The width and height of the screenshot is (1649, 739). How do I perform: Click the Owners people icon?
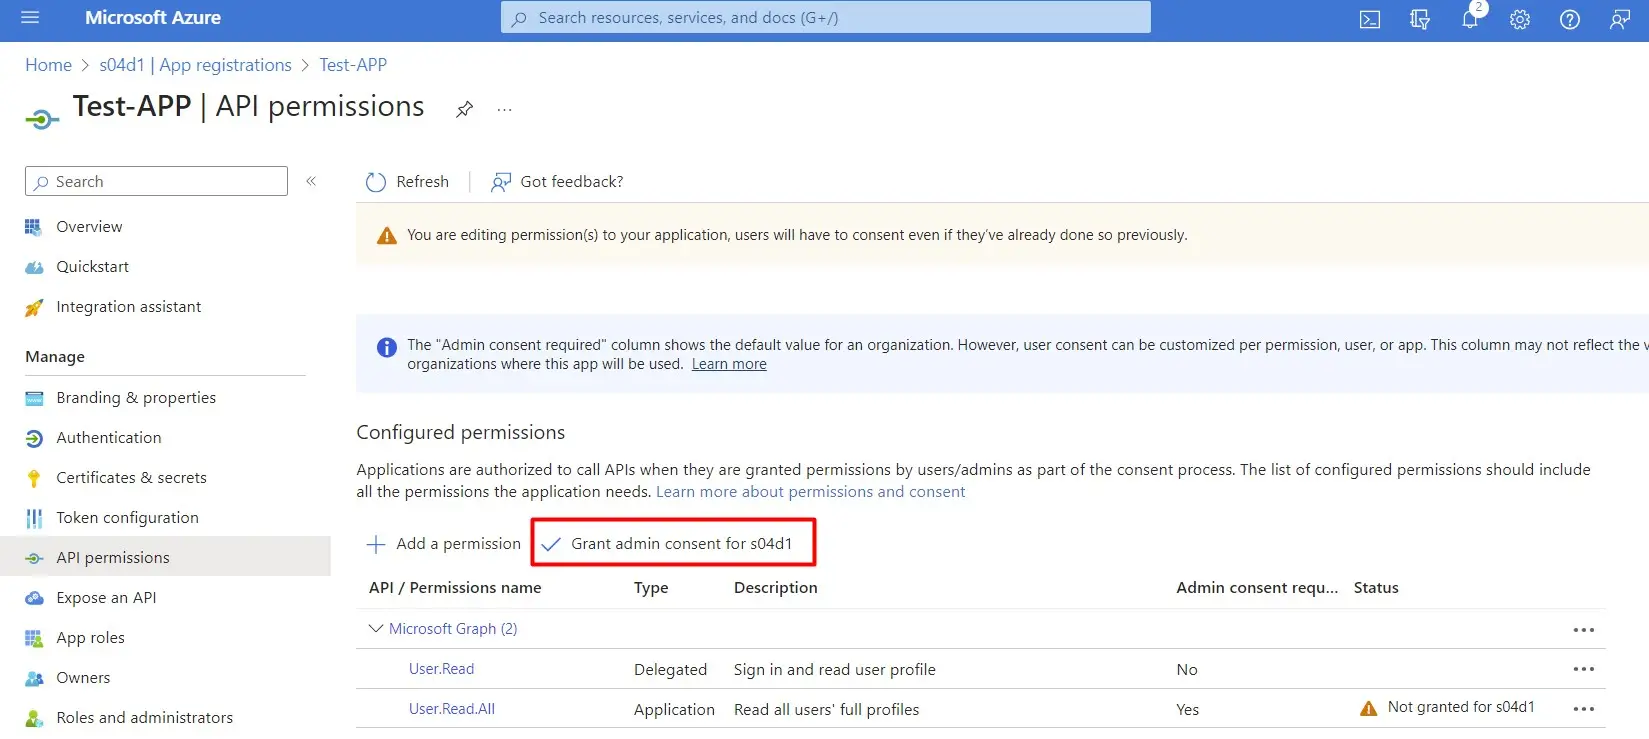pyautogui.click(x=34, y=678)
